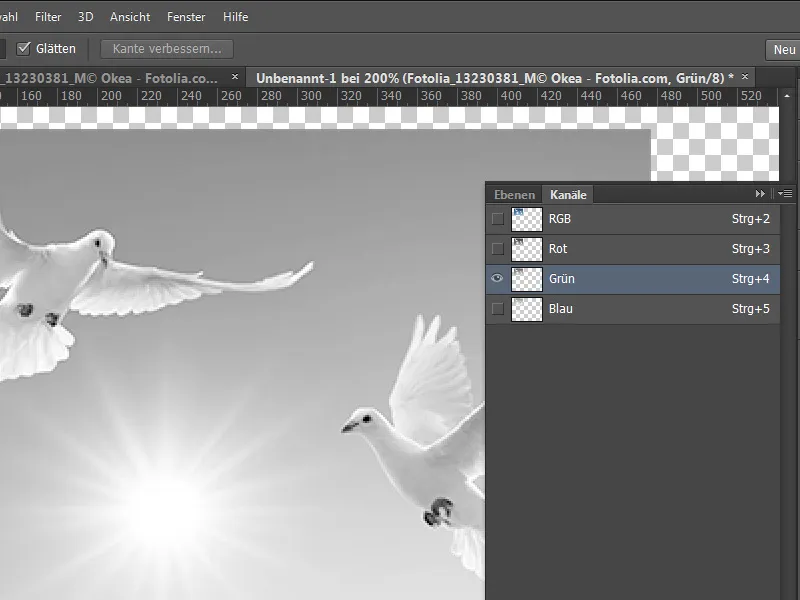
Task: Select the Grün channel name
Action: [562, 279]
